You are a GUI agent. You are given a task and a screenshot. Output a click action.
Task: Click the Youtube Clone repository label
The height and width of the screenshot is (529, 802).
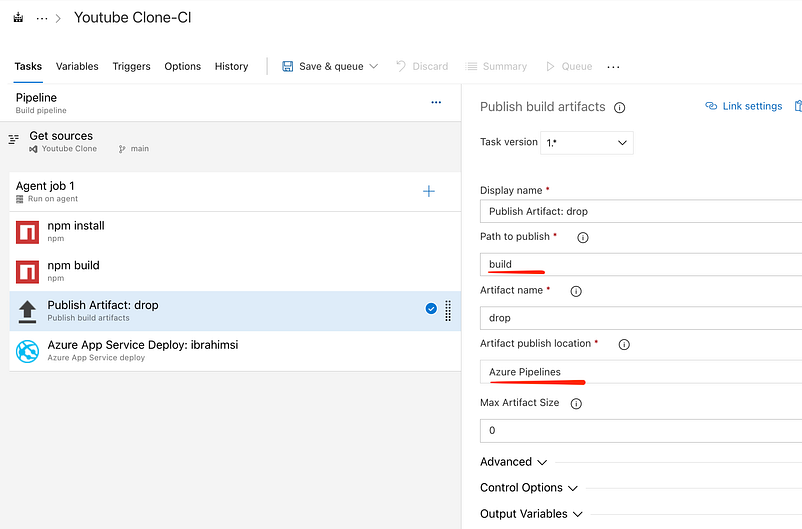69,149
